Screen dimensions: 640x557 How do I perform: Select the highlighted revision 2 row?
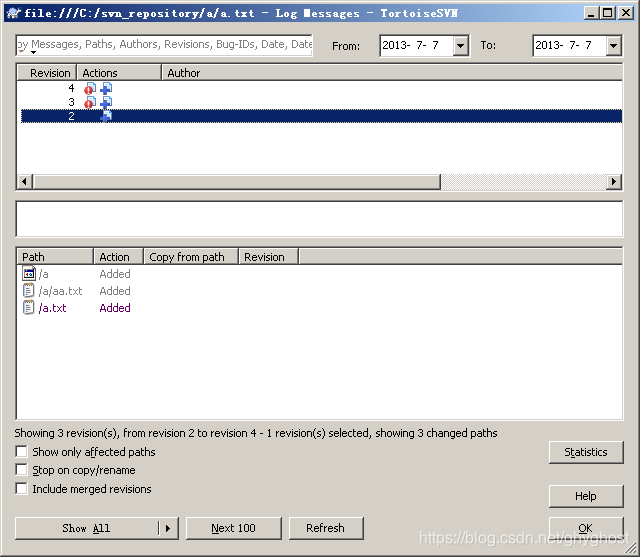click(x=319, y=116)
